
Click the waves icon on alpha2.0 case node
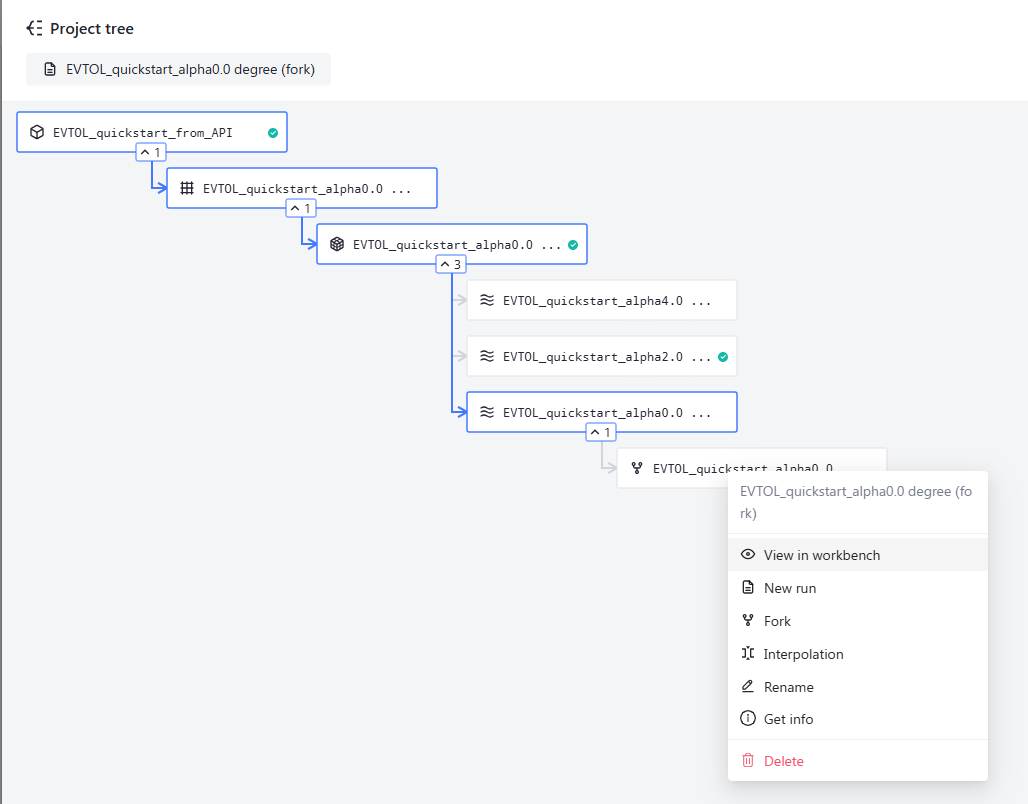pos(487,356)
